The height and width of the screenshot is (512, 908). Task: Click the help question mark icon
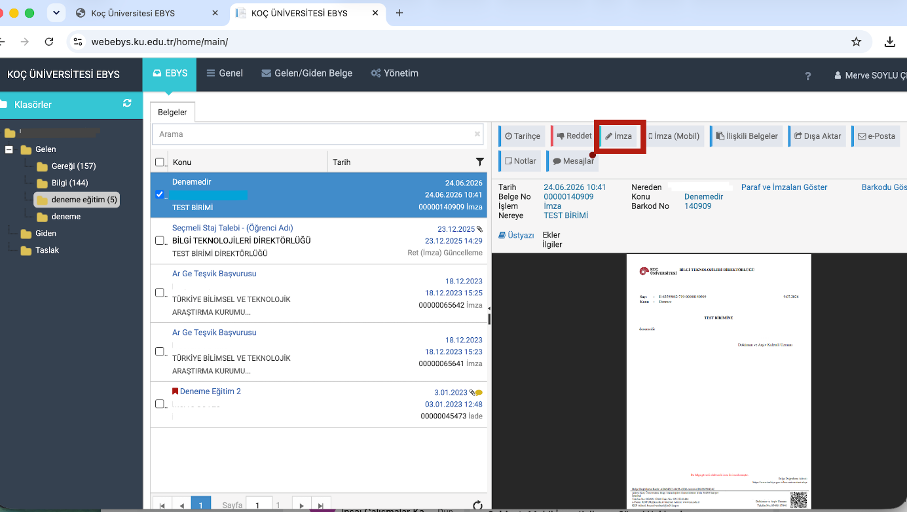(808, 76)
